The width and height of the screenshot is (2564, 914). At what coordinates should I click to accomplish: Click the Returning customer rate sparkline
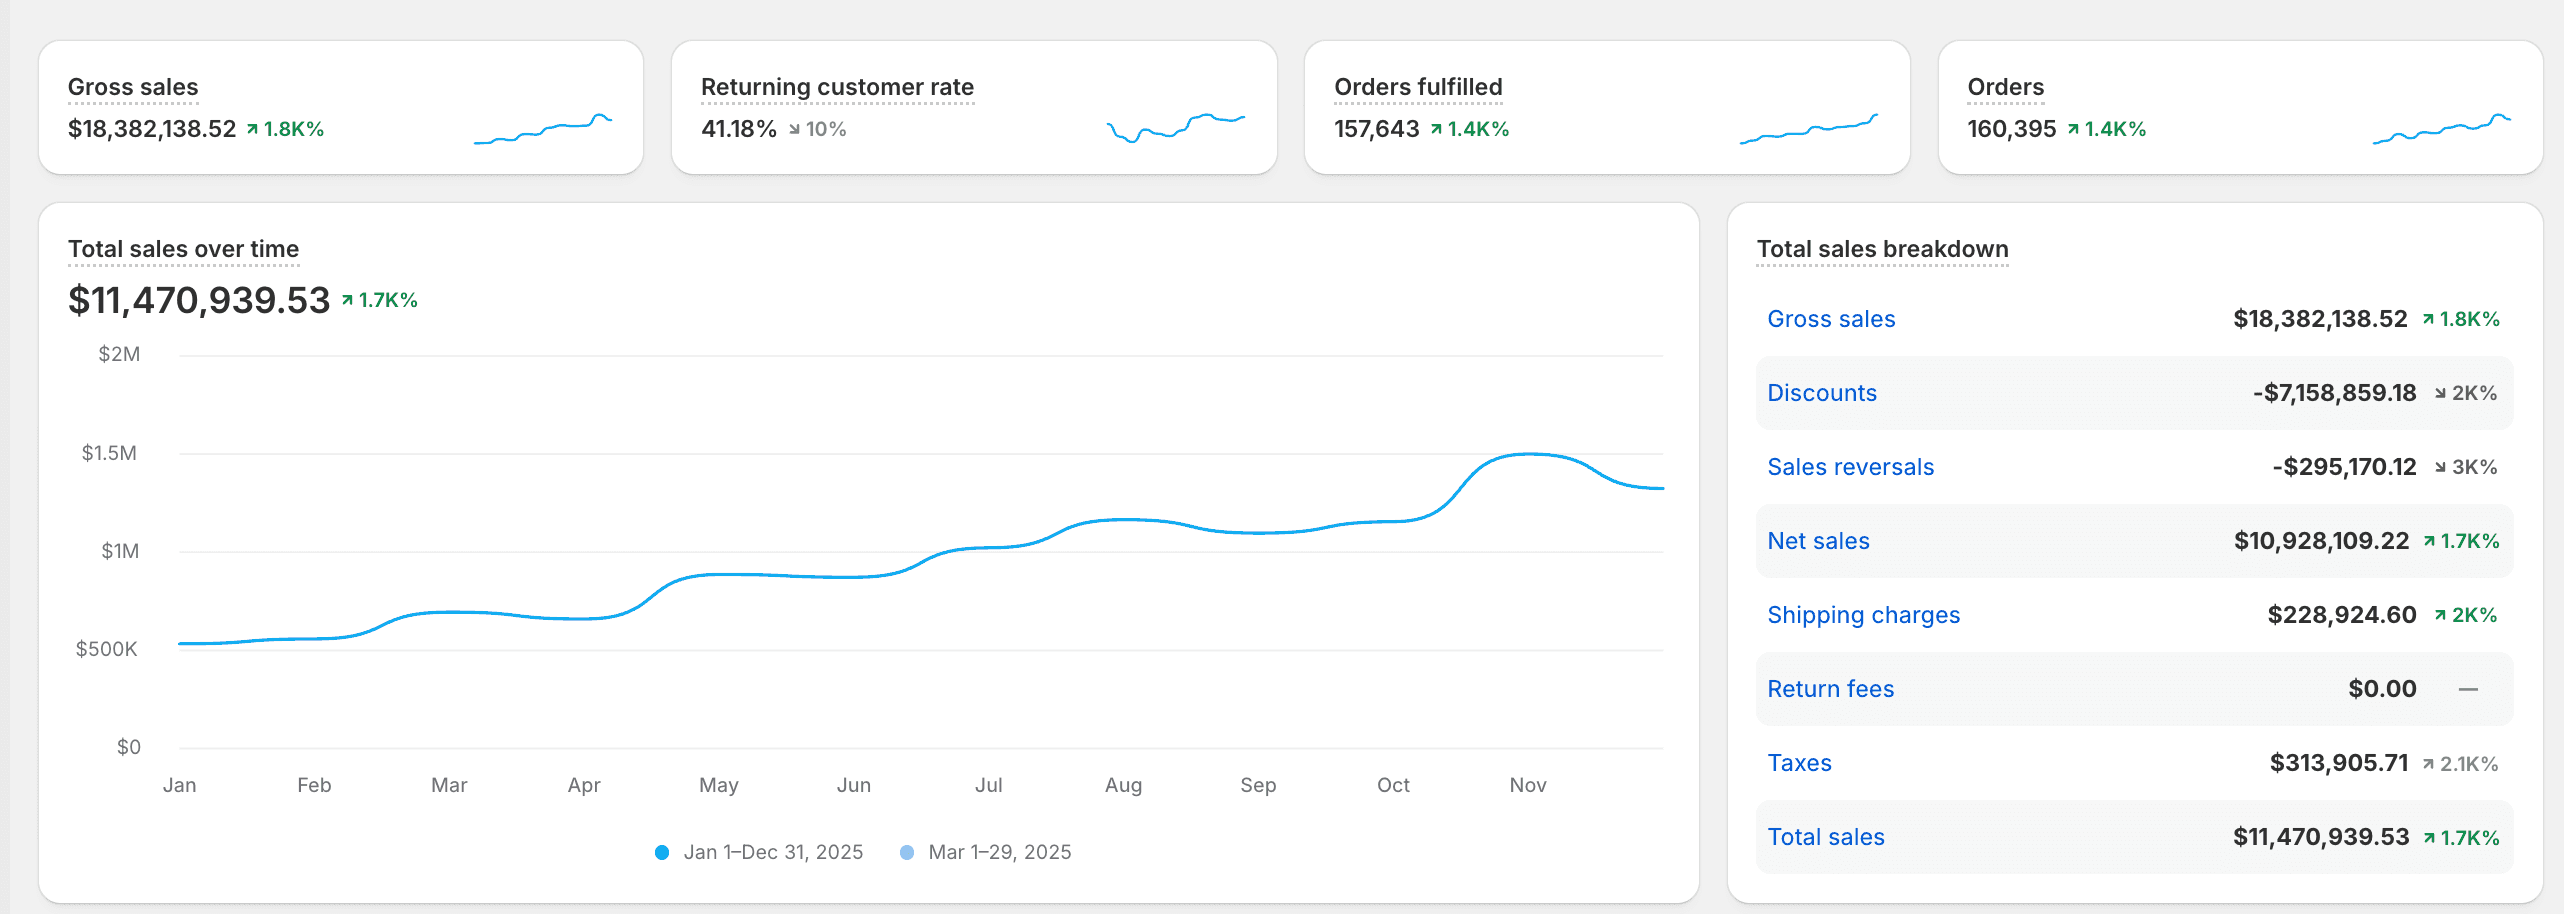(x=1176, y=128)
